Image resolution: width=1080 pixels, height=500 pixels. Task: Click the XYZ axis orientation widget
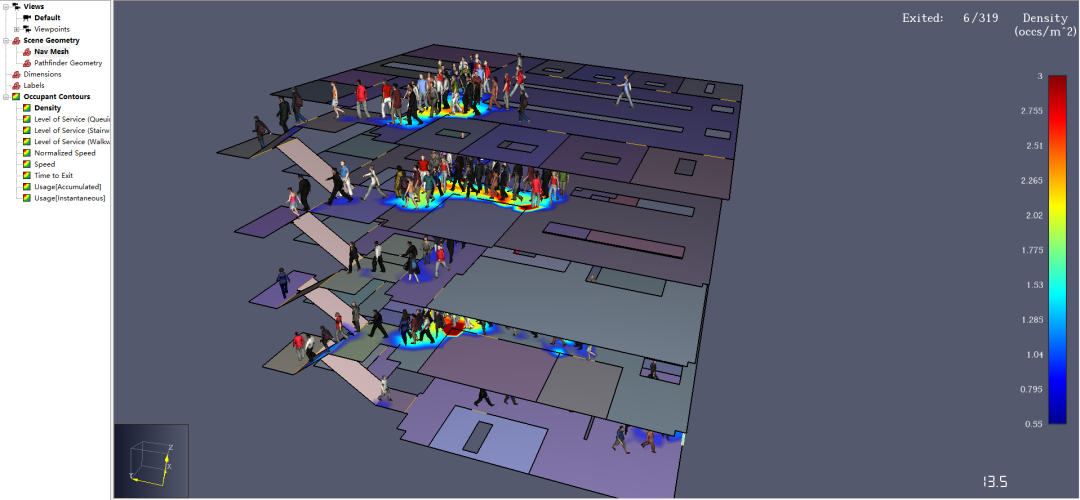152,461
